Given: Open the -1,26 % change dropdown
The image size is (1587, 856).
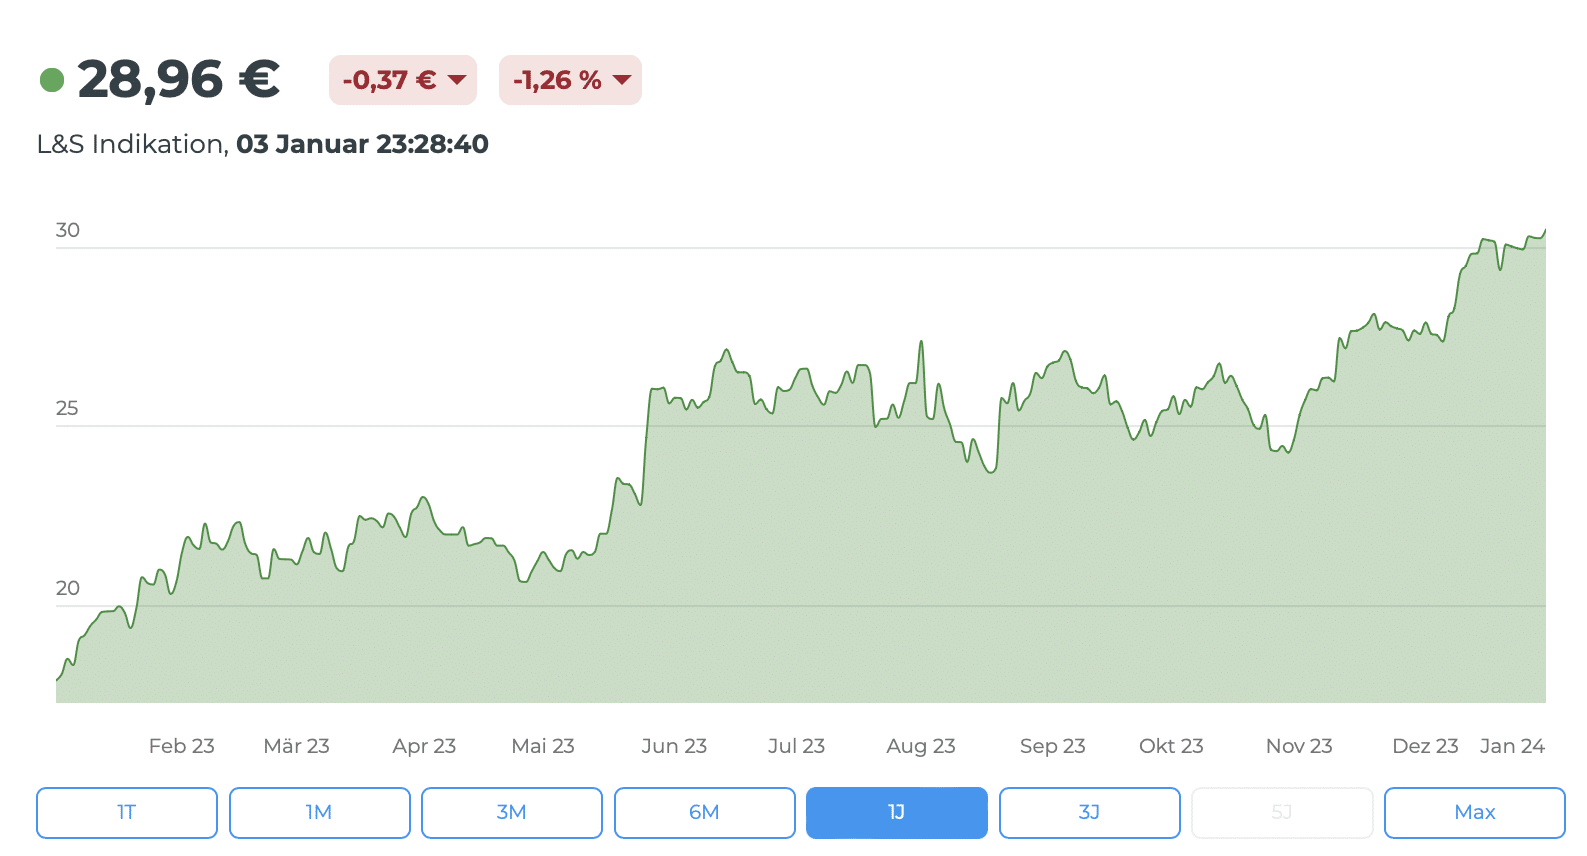Looking at the screenshot, I should 570,80.
